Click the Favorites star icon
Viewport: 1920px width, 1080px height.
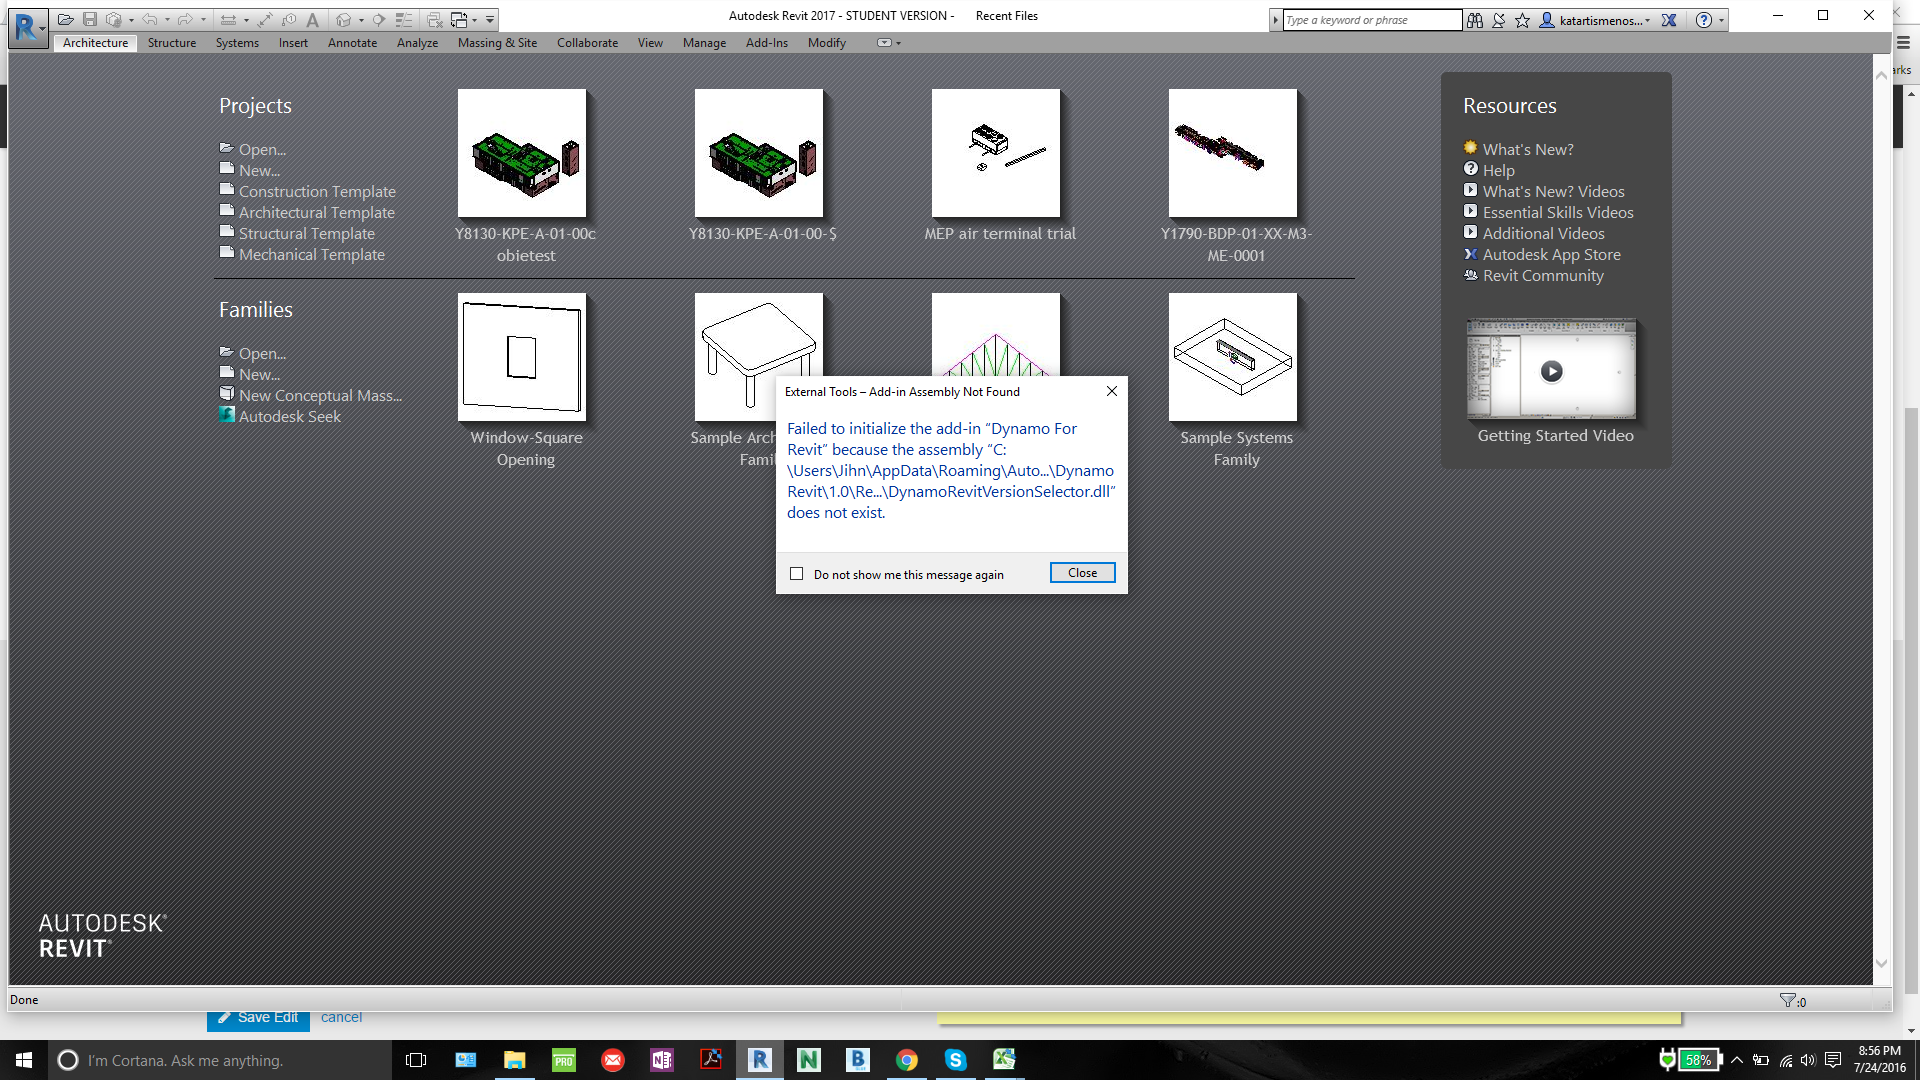click(x=1522, y=20)
